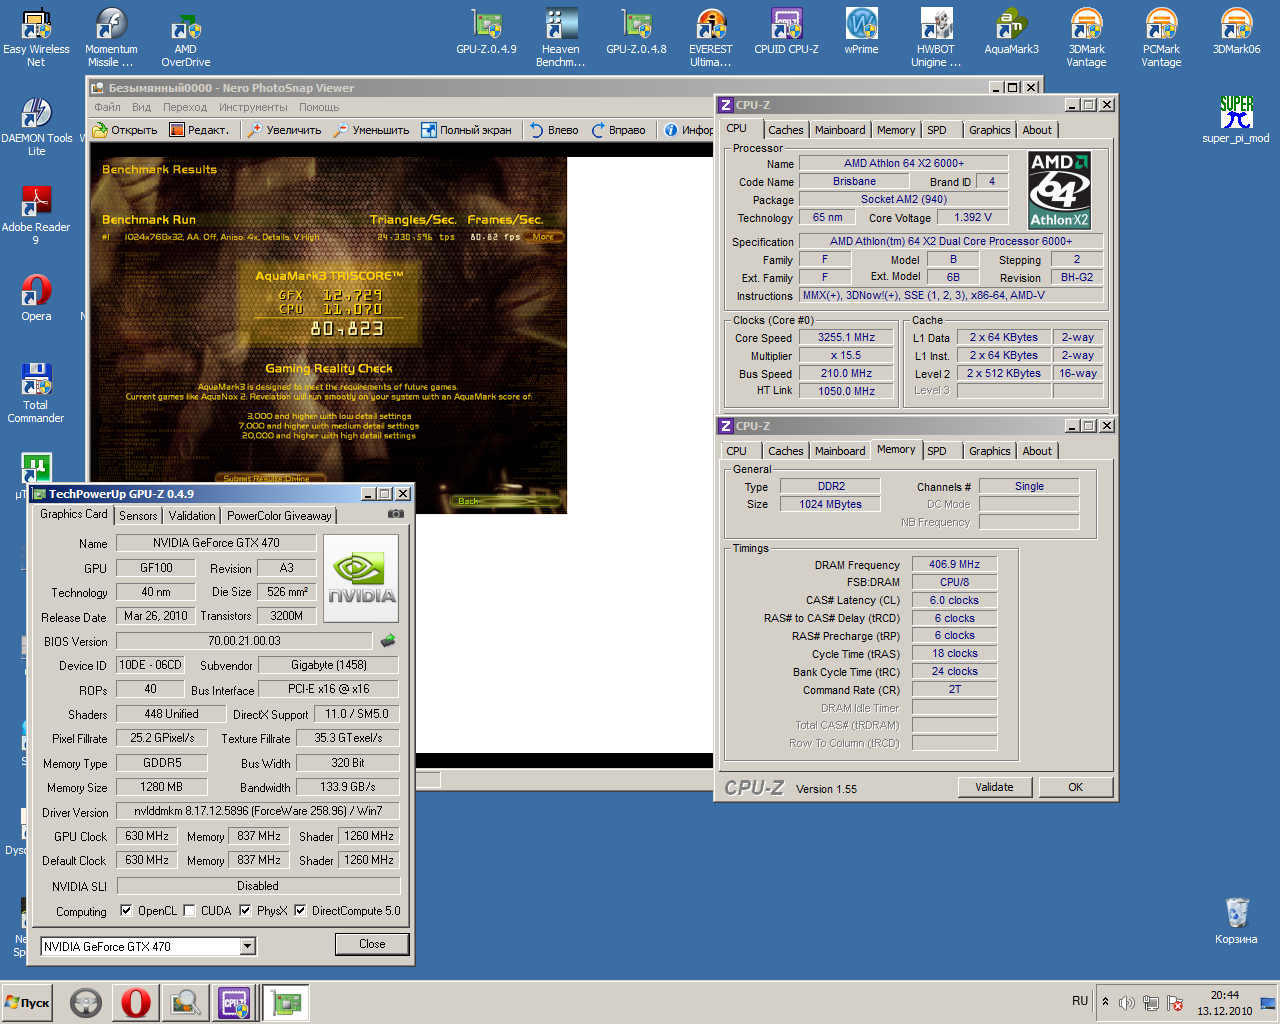Switch to Validation tab in GPU-Z
Viewport: 1280px width, 1024px height.
coord(192,516)
